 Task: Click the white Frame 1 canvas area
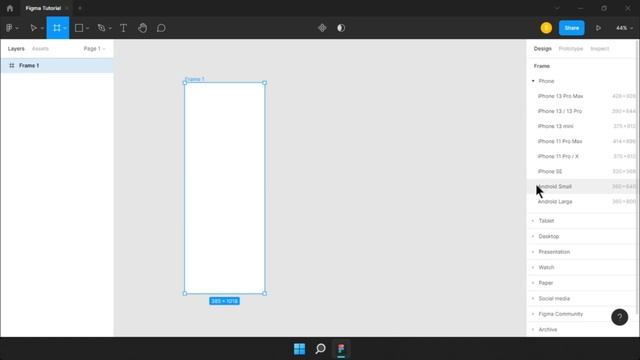(225, 188)
